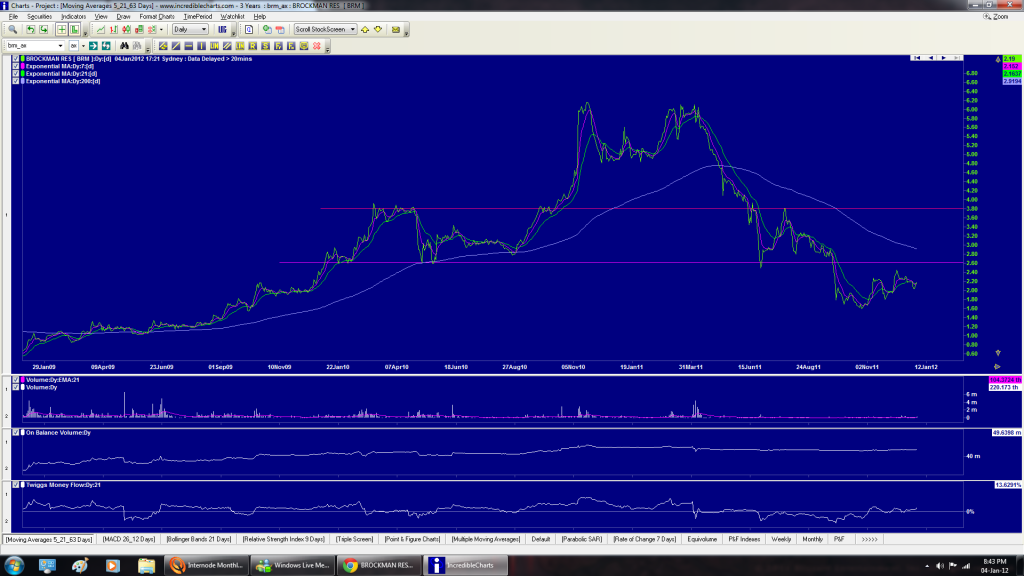Switch to Relative Strength Index 9 Days tab
Screen dimensions: 1024x576
coord(283,539)
